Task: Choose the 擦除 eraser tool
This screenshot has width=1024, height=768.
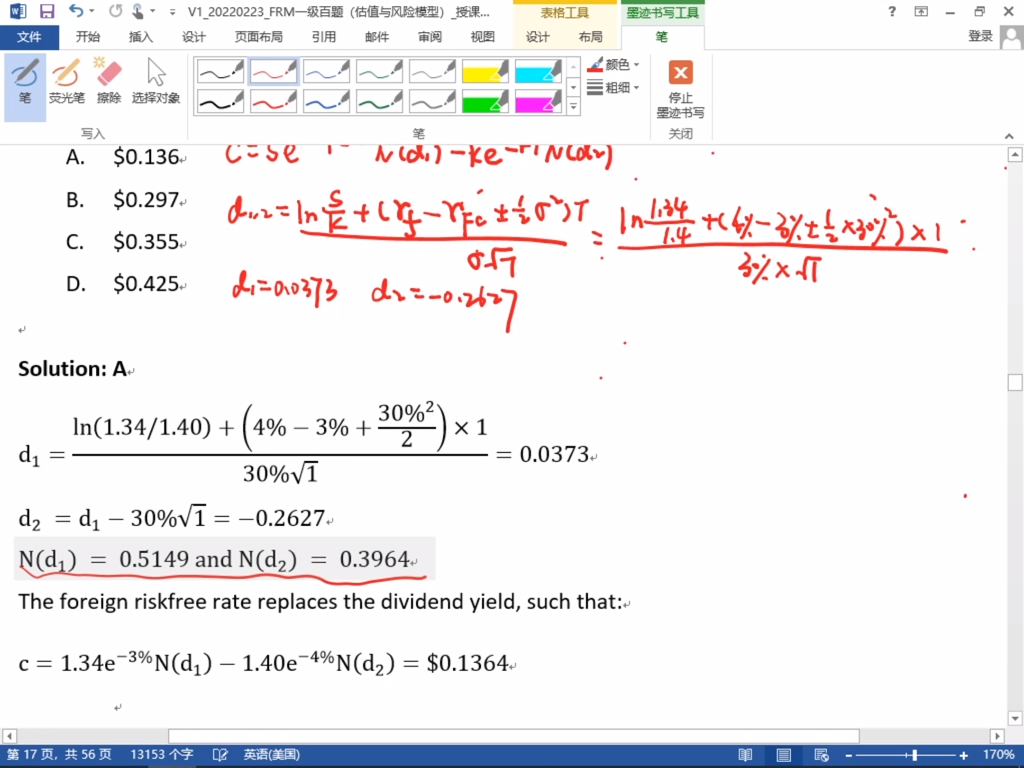Action: [x=108, y=81]
